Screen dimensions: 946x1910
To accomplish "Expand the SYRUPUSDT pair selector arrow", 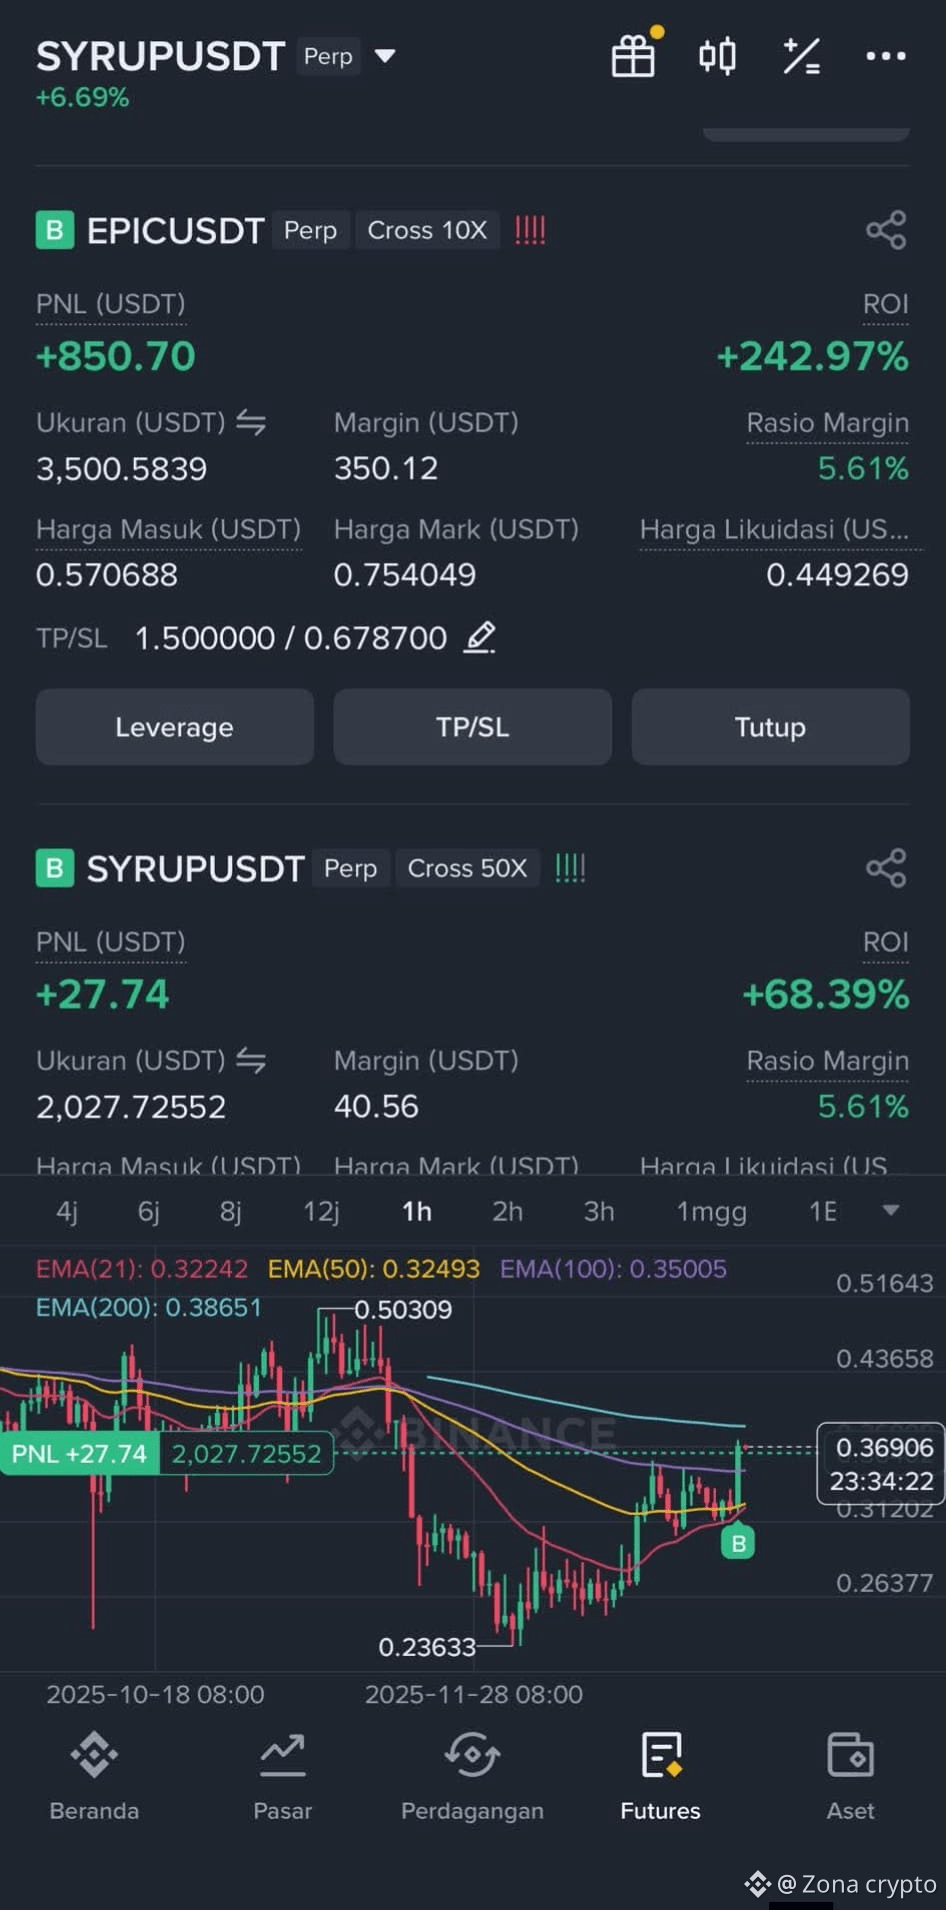I will click(385, 56).
